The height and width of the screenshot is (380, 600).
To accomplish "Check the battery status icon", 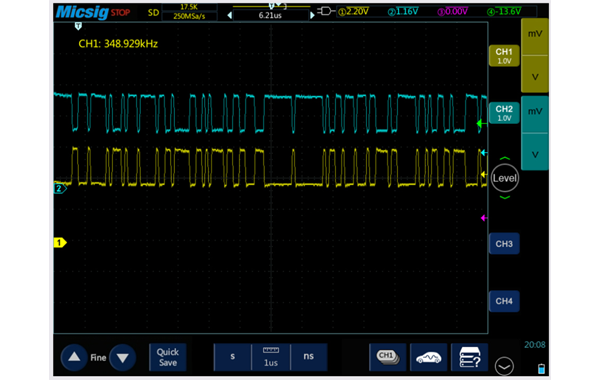I will coord(541,369).
